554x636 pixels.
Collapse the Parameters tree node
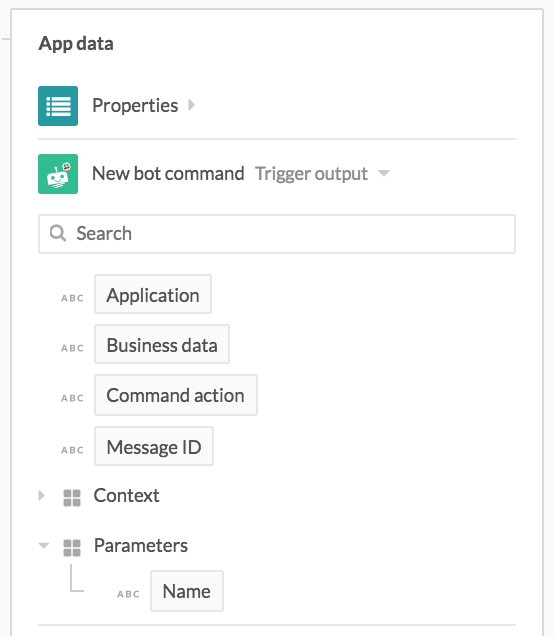pyautogui.click(x=44, y=545)
